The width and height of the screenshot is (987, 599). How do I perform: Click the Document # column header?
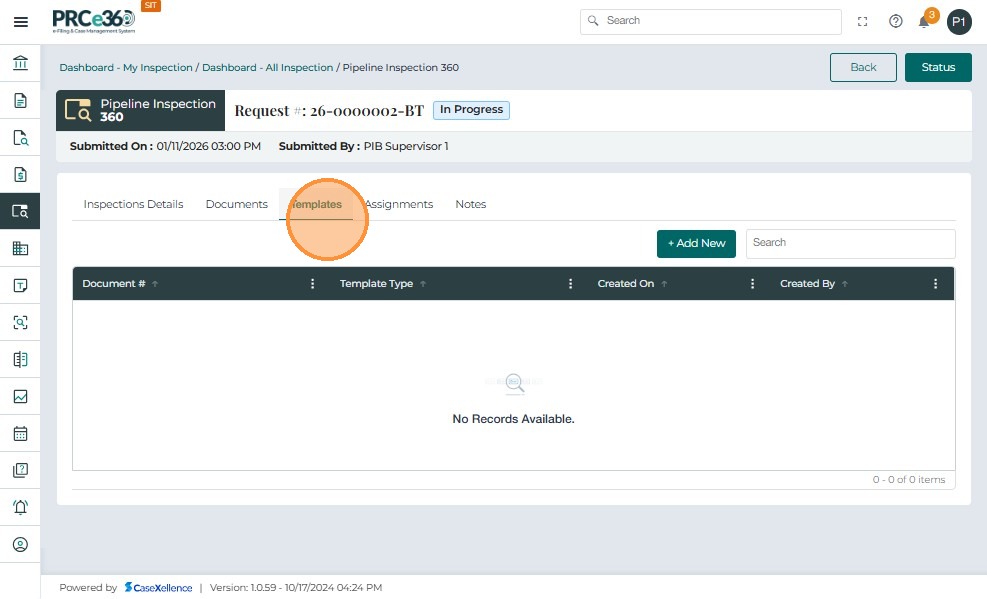(113, 284)
